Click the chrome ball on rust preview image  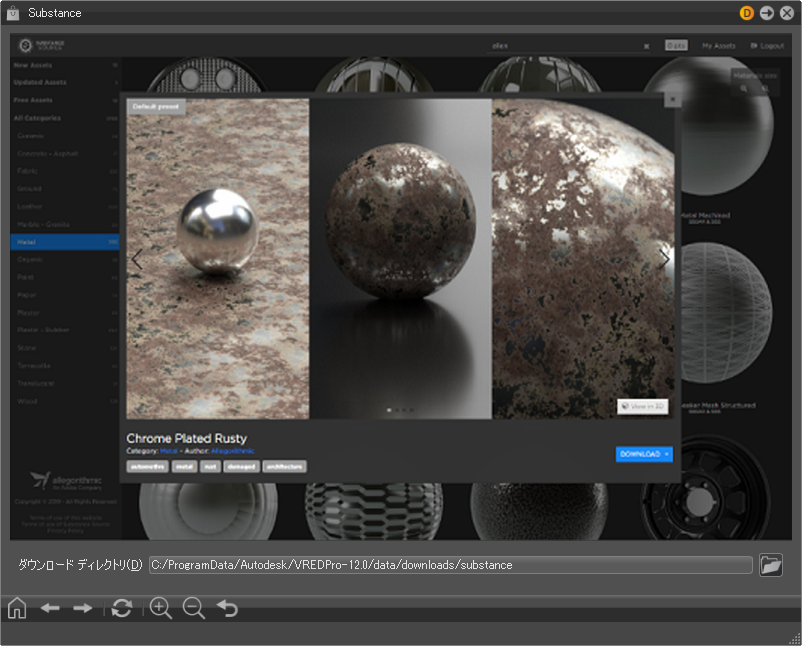(x=218, y=259)
